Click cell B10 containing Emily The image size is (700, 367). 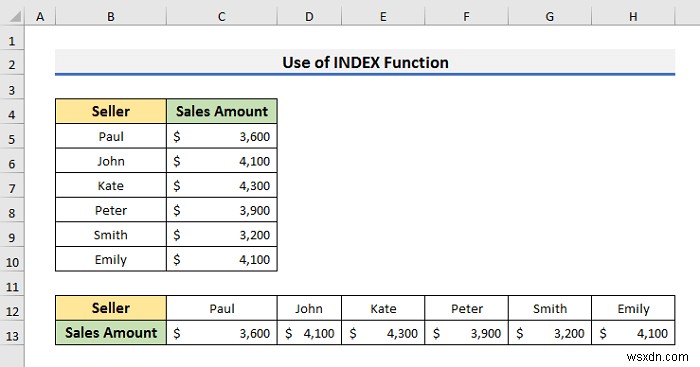(111, 259)
